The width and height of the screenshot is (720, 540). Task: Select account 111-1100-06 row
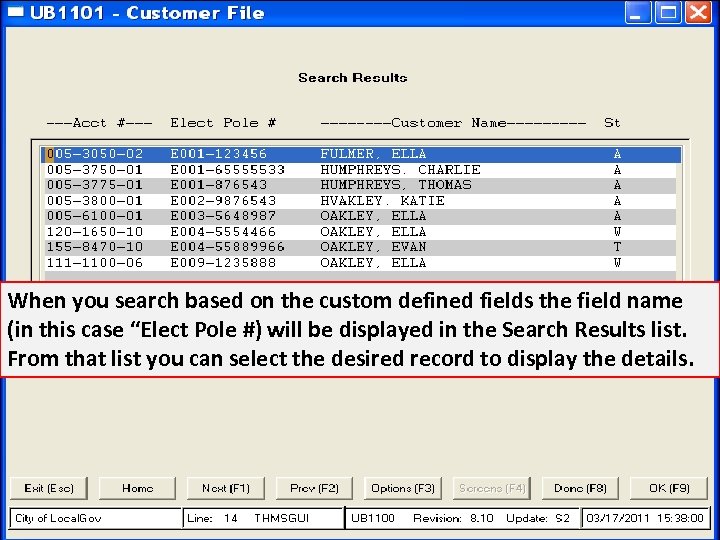pyautogui.click(x=360, y=263)
